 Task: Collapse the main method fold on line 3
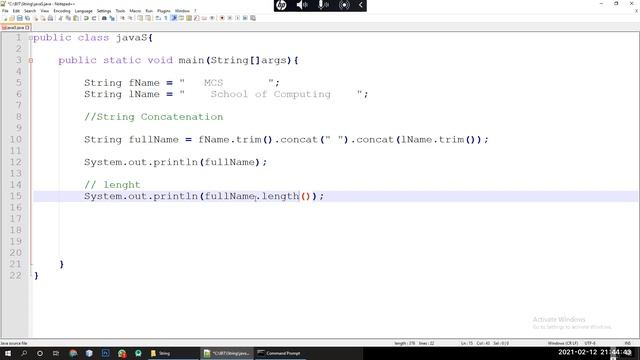[31, 60]
